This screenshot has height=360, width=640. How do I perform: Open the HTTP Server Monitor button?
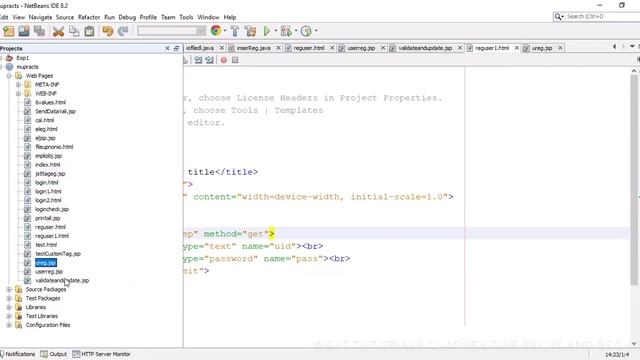[102, 354]
